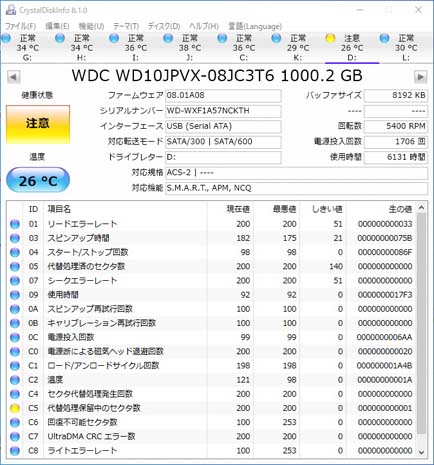This screenshot has width=434, height=465.
Task: Click raw value 000000001A4B
Action: [385, 366]
